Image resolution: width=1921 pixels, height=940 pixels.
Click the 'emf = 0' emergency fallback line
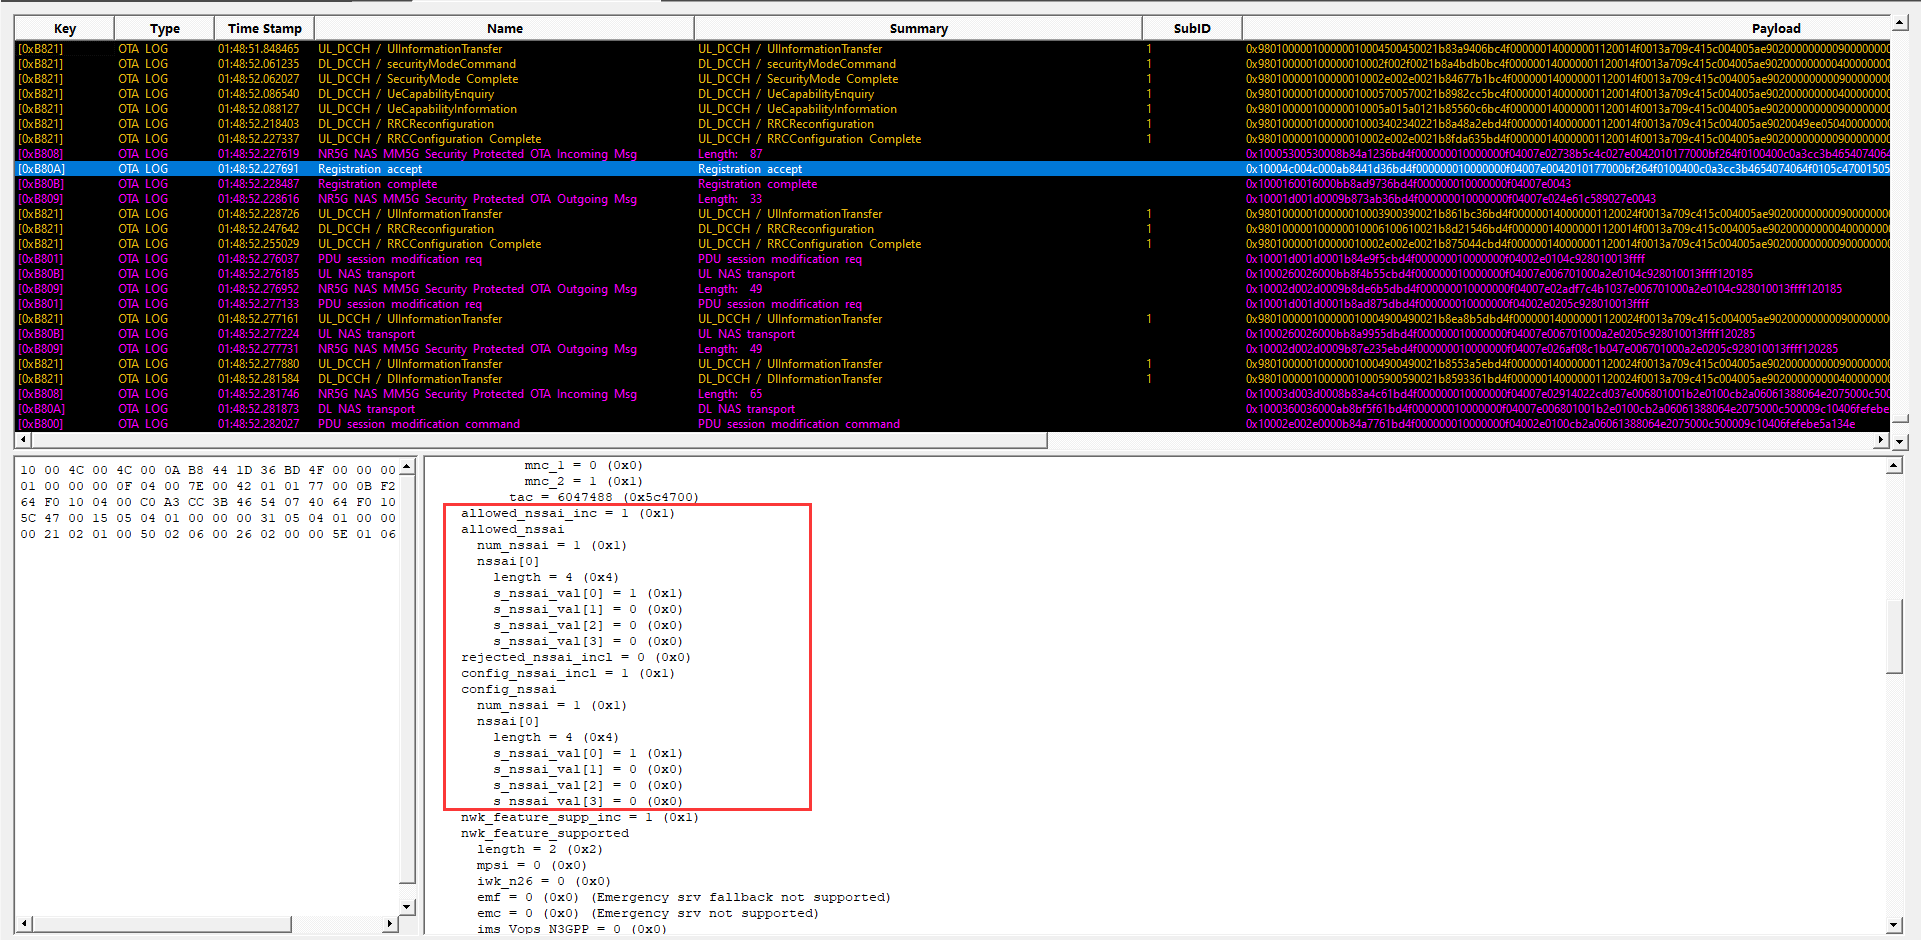pyautogui.click(x=683, y=897)
